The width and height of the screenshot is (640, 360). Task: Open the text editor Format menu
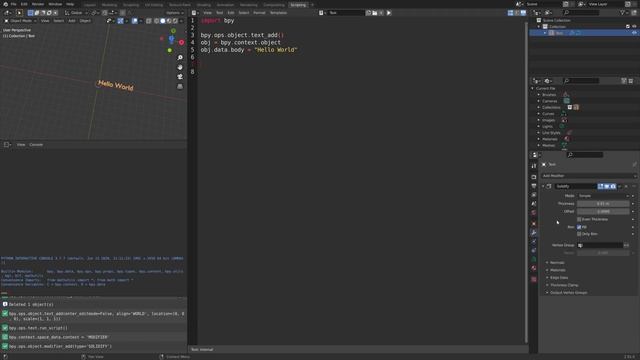pyautogui.click(x=259, y=13)
